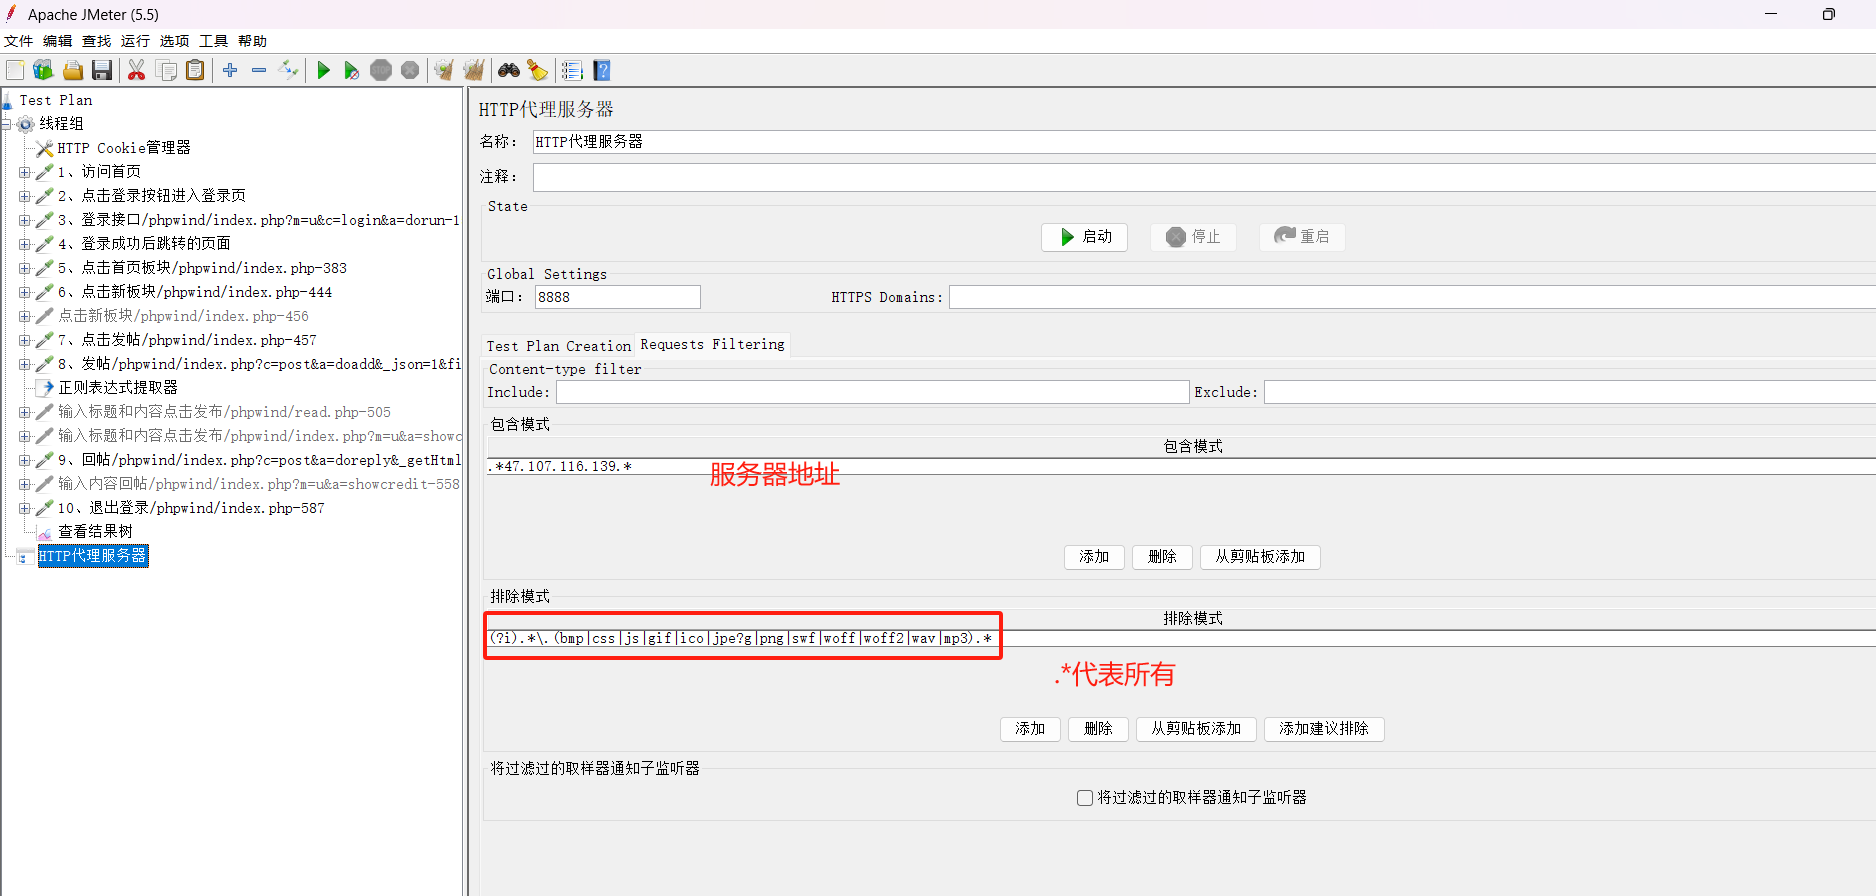The height and width of the screenshot is (896, 1876).
Task: Open the 选项 menu
Action: pyautogui.click(x=175, y=41)
